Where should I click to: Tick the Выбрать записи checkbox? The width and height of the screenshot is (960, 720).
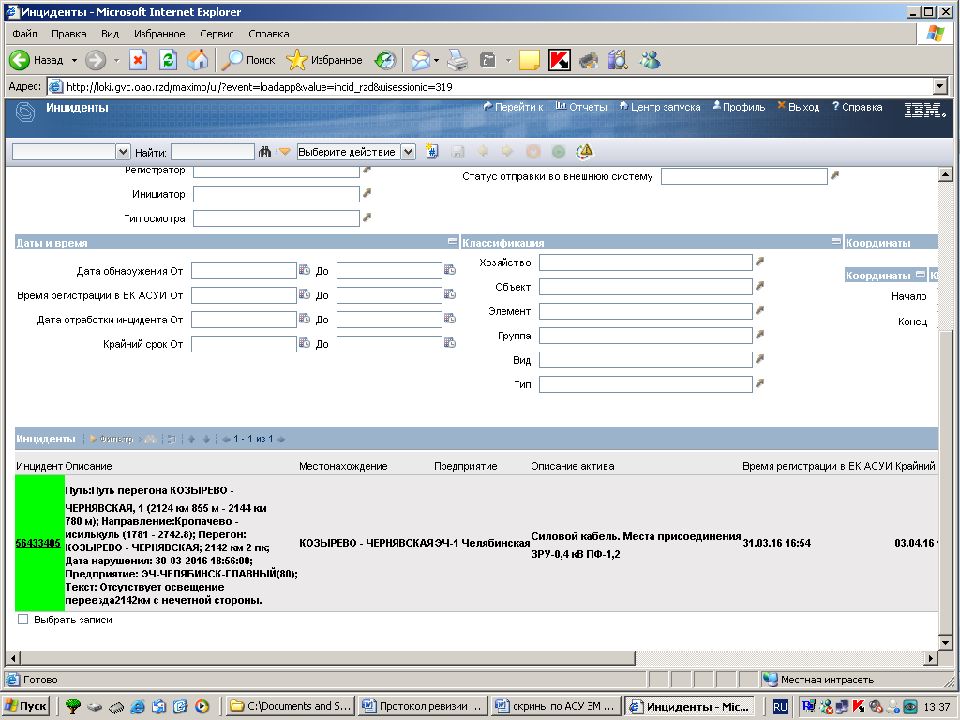coord(23,620)
